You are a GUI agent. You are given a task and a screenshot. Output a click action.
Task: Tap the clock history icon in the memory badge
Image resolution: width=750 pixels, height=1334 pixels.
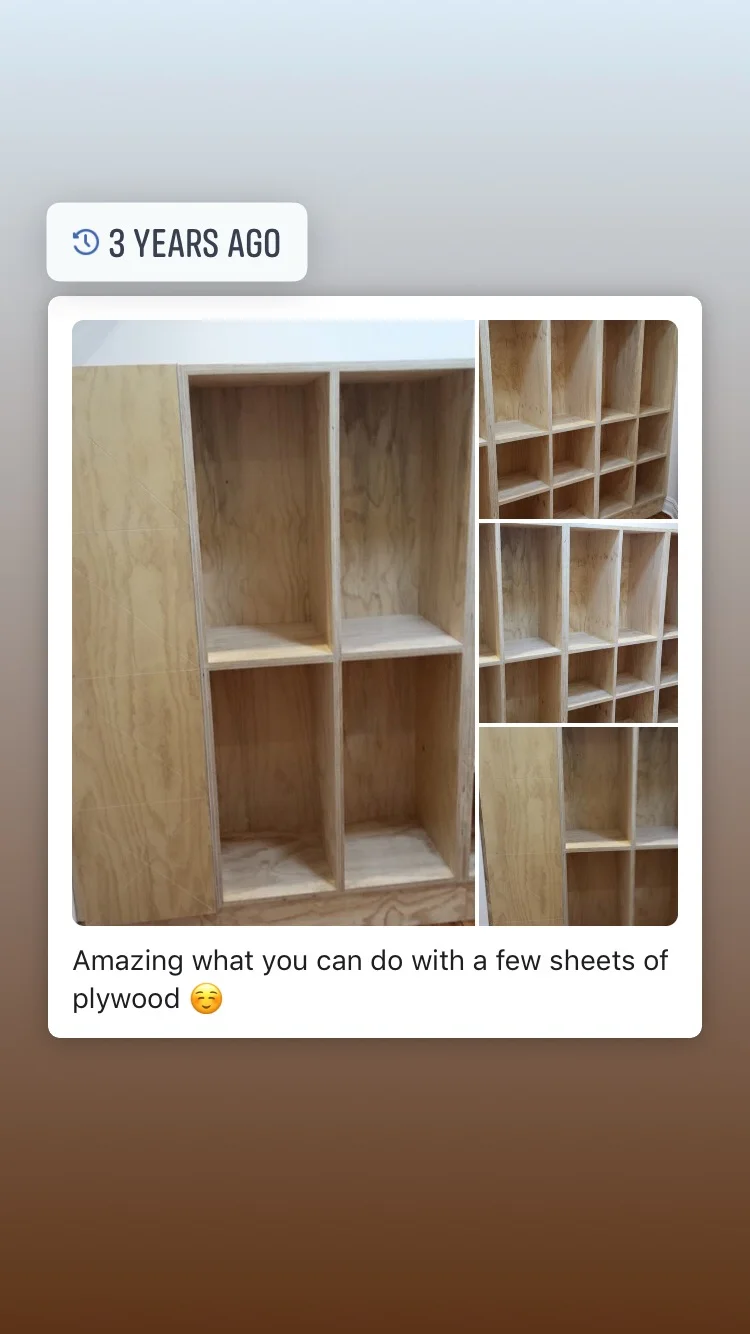86,242
